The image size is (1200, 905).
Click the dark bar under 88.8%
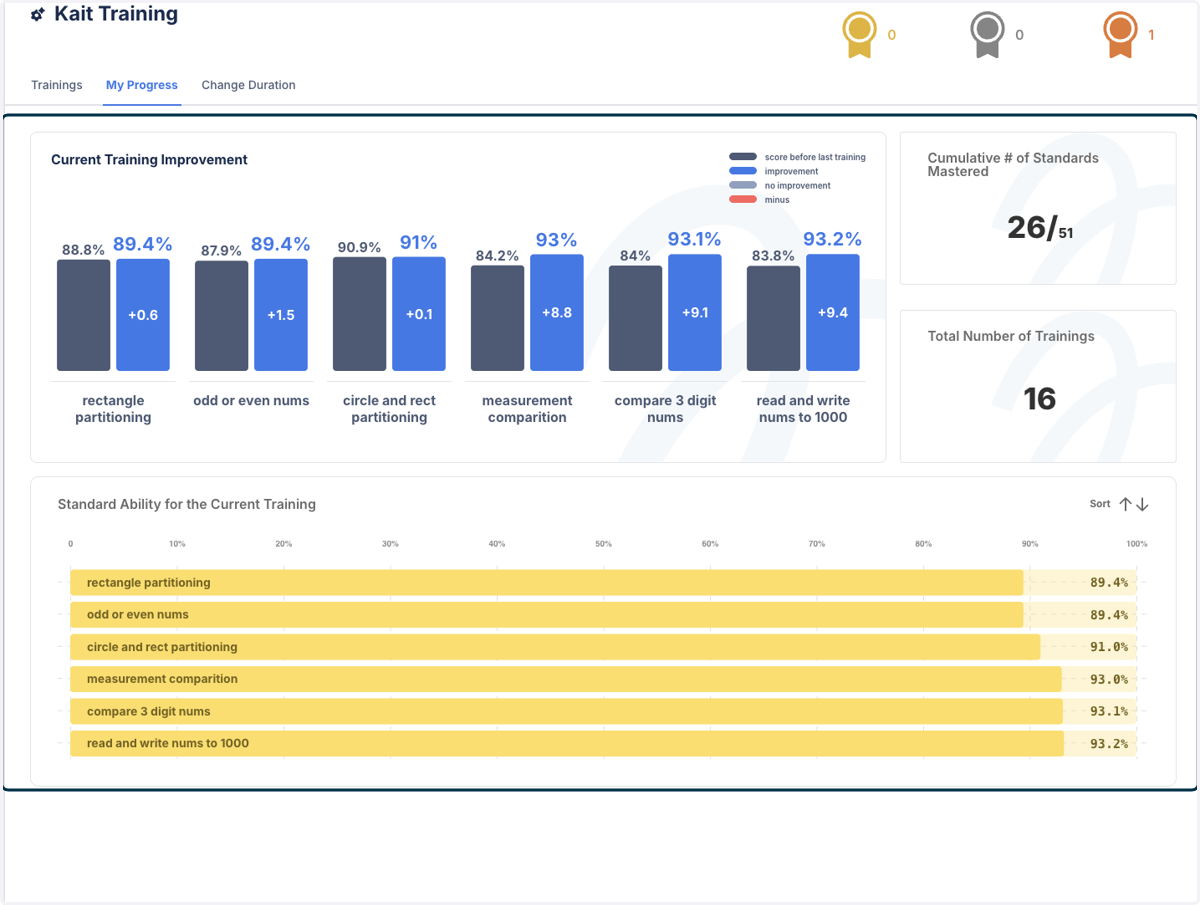[x=84, y=316]
